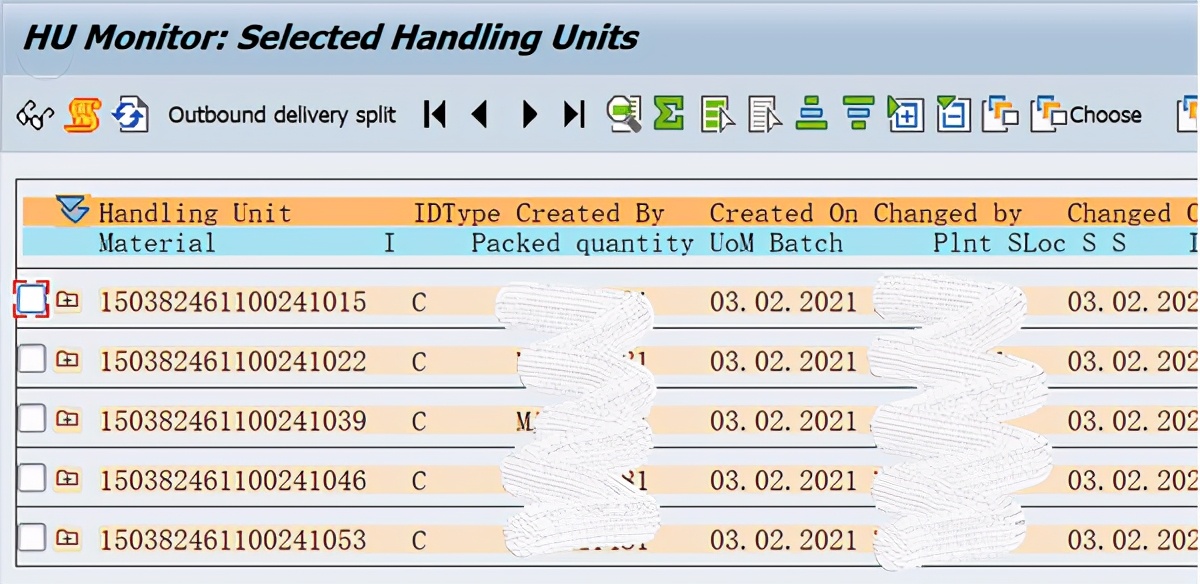Select HU number 150382461100241022
The width and height of the screenshot is (1200, 584).
pos(233,361)
